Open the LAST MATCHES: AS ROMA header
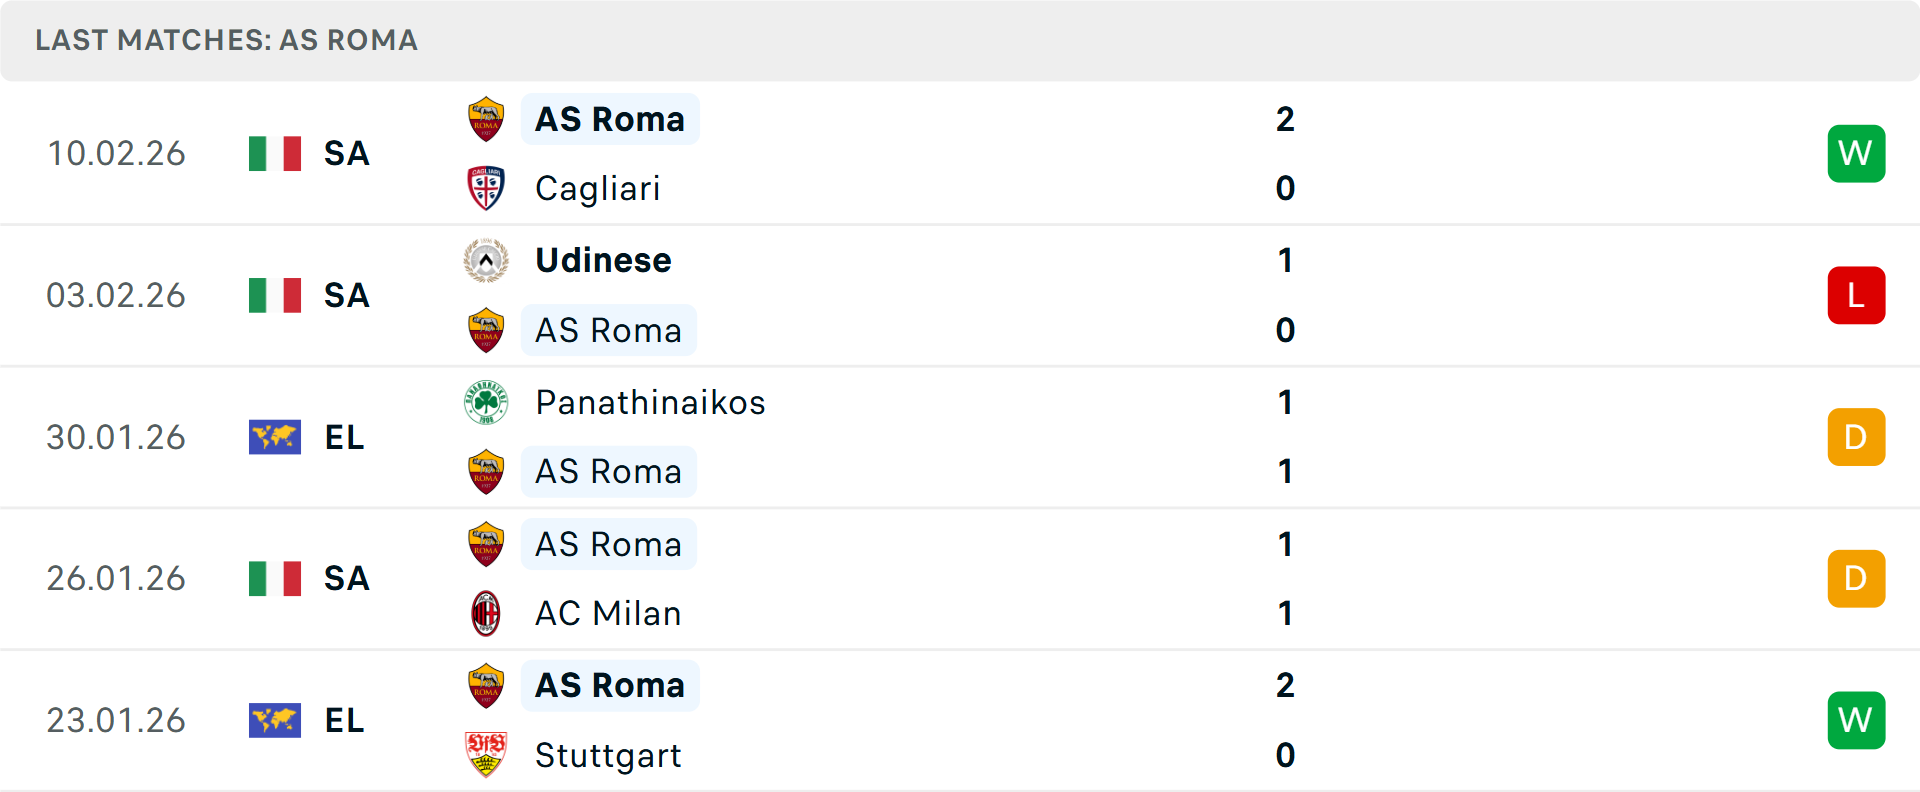 click(x=225, y=40)
